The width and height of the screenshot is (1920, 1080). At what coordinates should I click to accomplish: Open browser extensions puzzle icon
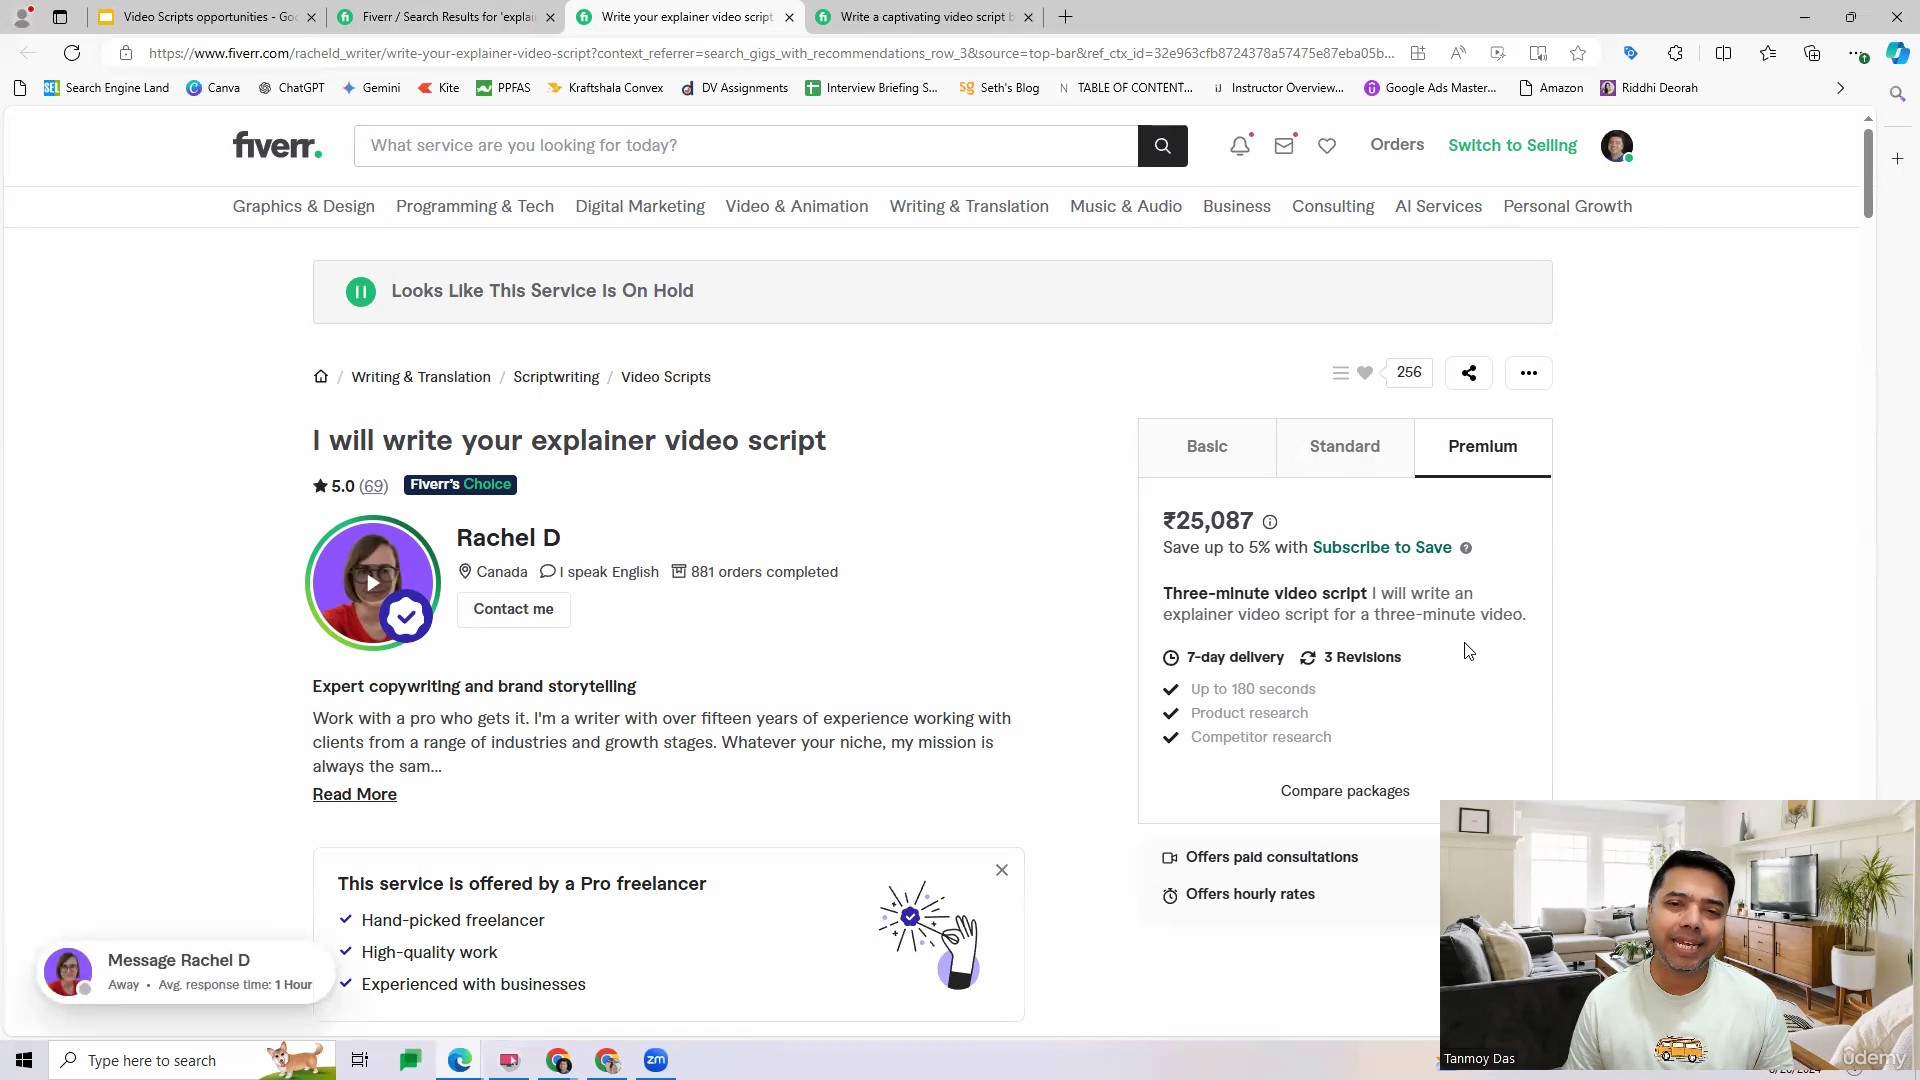click(1675, 53)
